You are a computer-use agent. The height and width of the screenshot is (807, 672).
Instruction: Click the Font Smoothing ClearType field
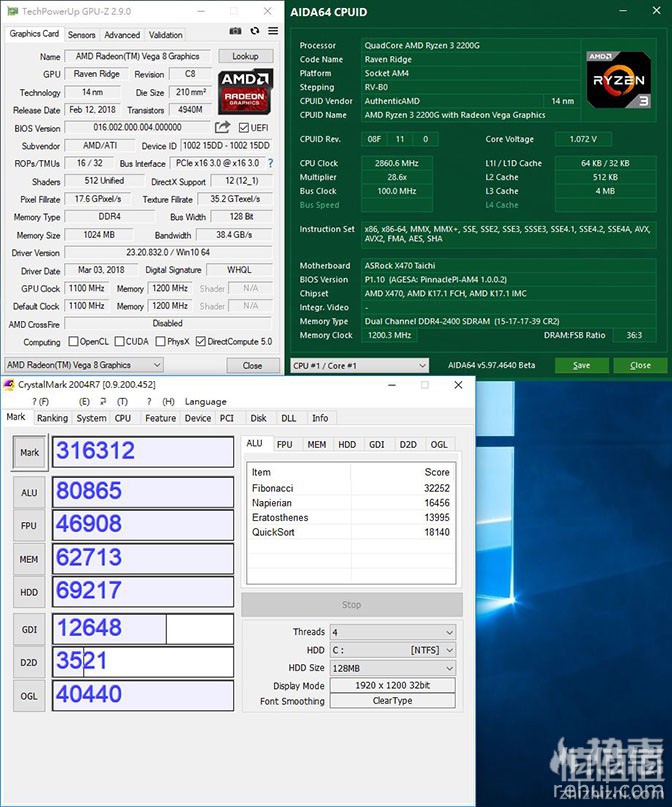pyautogui.click(x=393, y=701)
